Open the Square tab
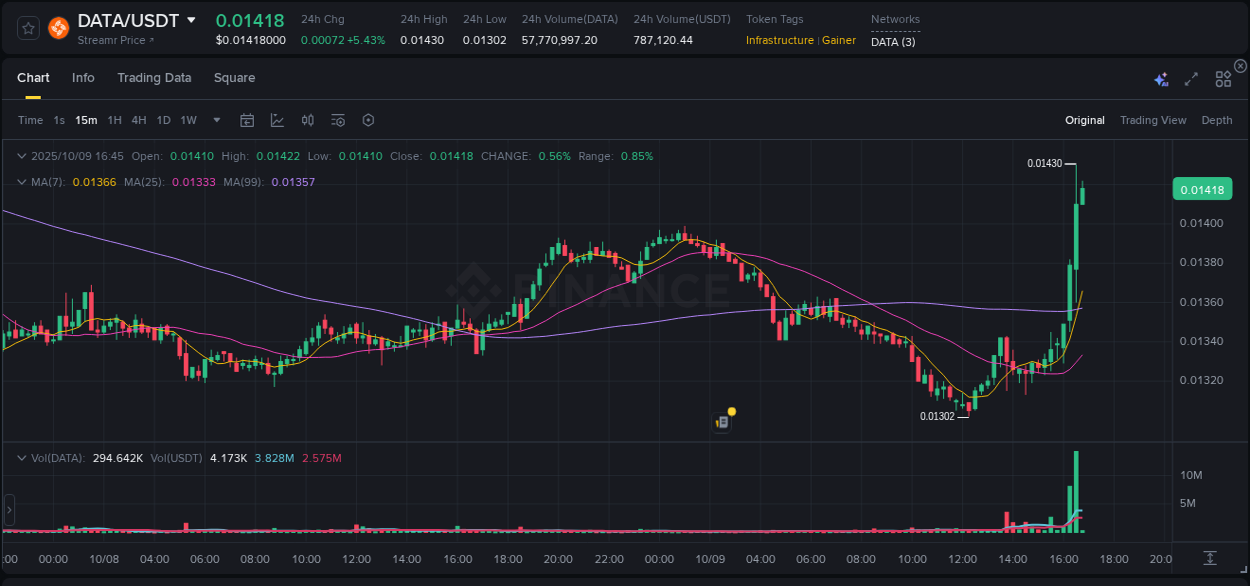Image resolution: width=1250 pixels, height=586 pixels. click(x=234, y=78)
